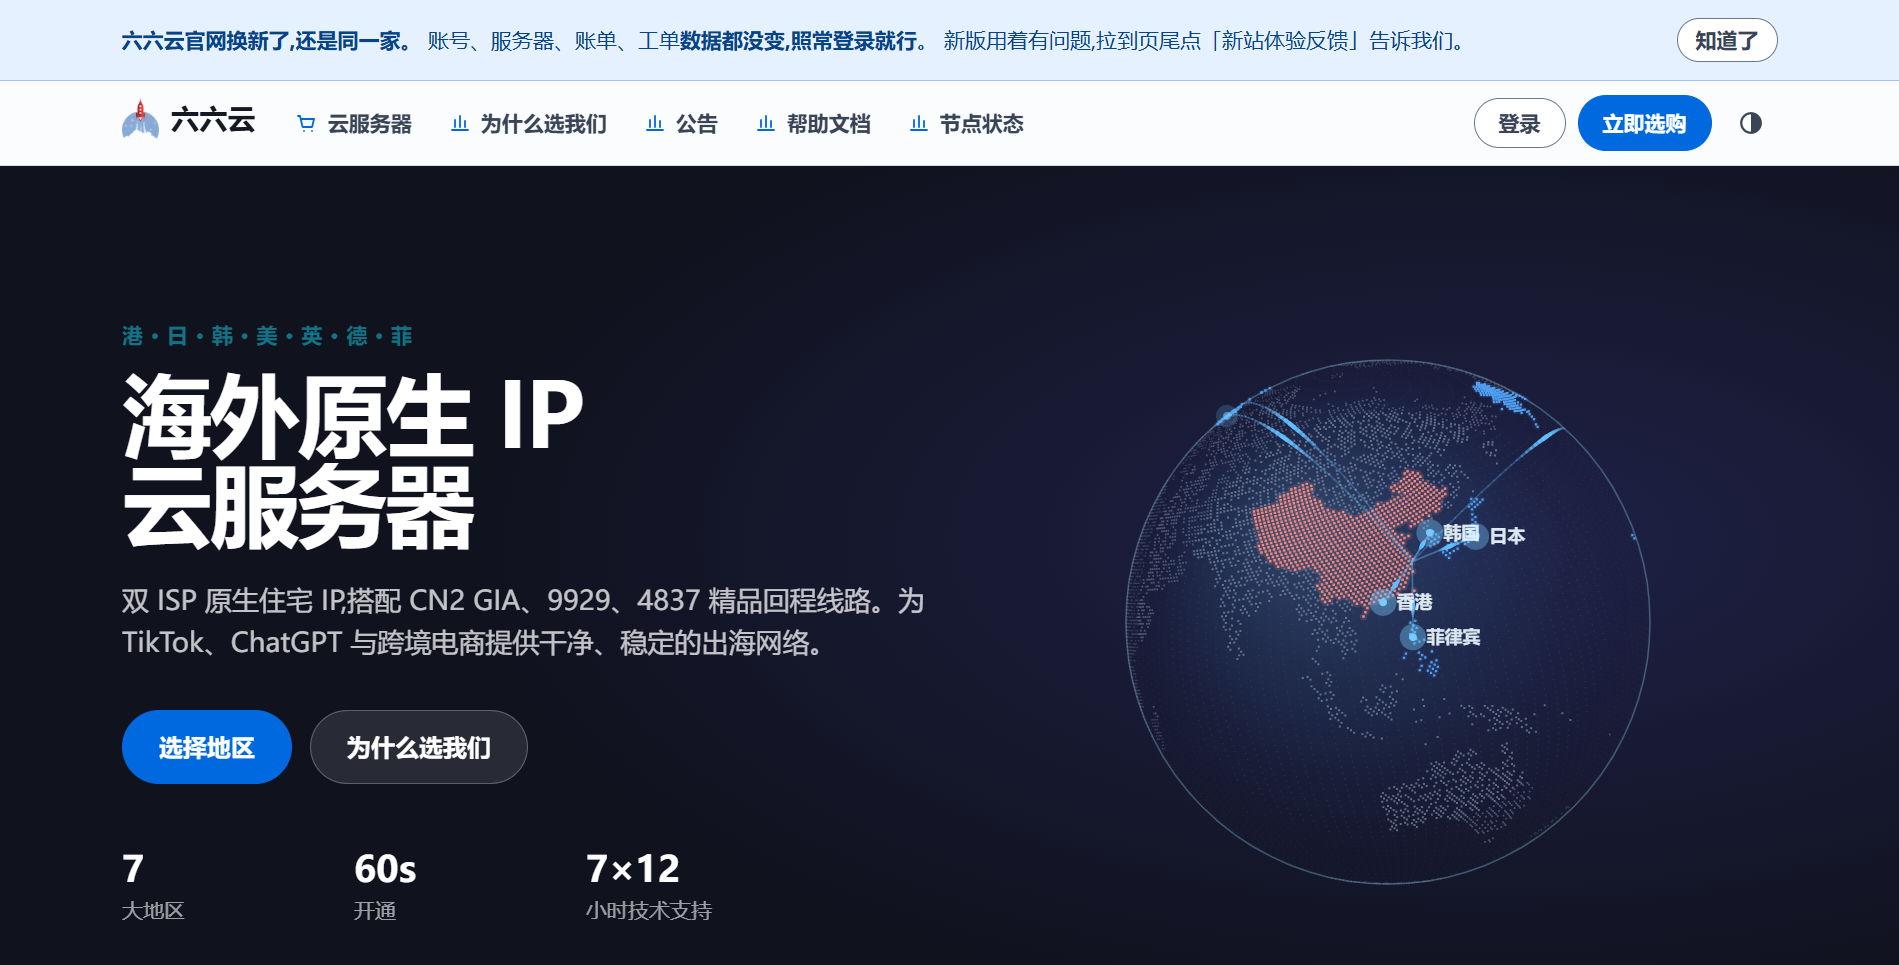The image size is (1899, 965).
Task: Click the bar chart icon beside 帮助文档
Action: (x=766, y=124)
